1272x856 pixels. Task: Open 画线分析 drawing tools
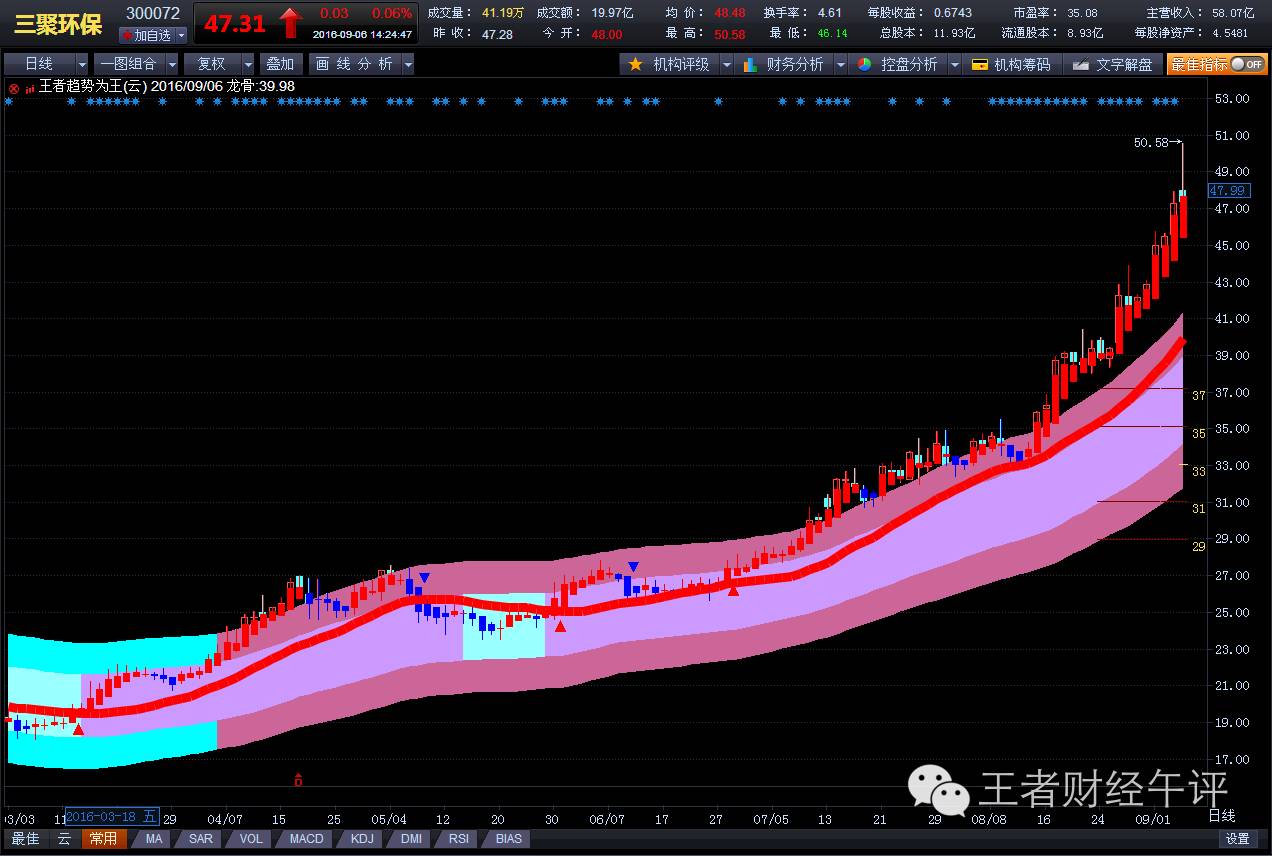354,64
